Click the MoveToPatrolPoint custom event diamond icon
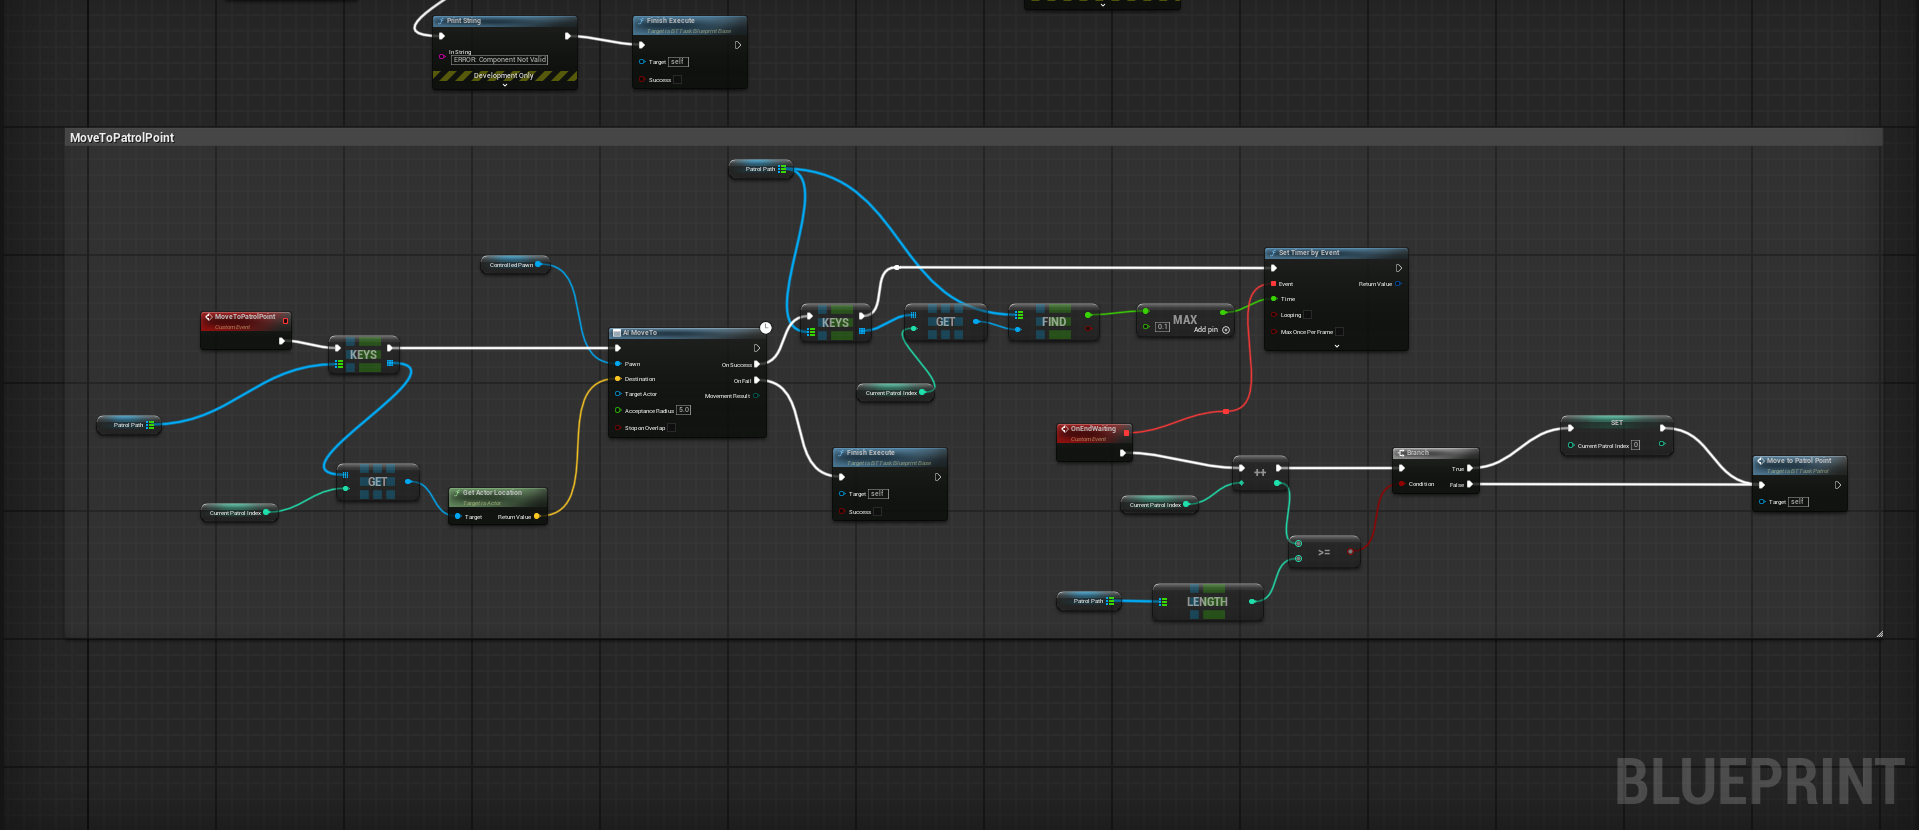This screenshot has height=830, width=1919. point(209,317)
